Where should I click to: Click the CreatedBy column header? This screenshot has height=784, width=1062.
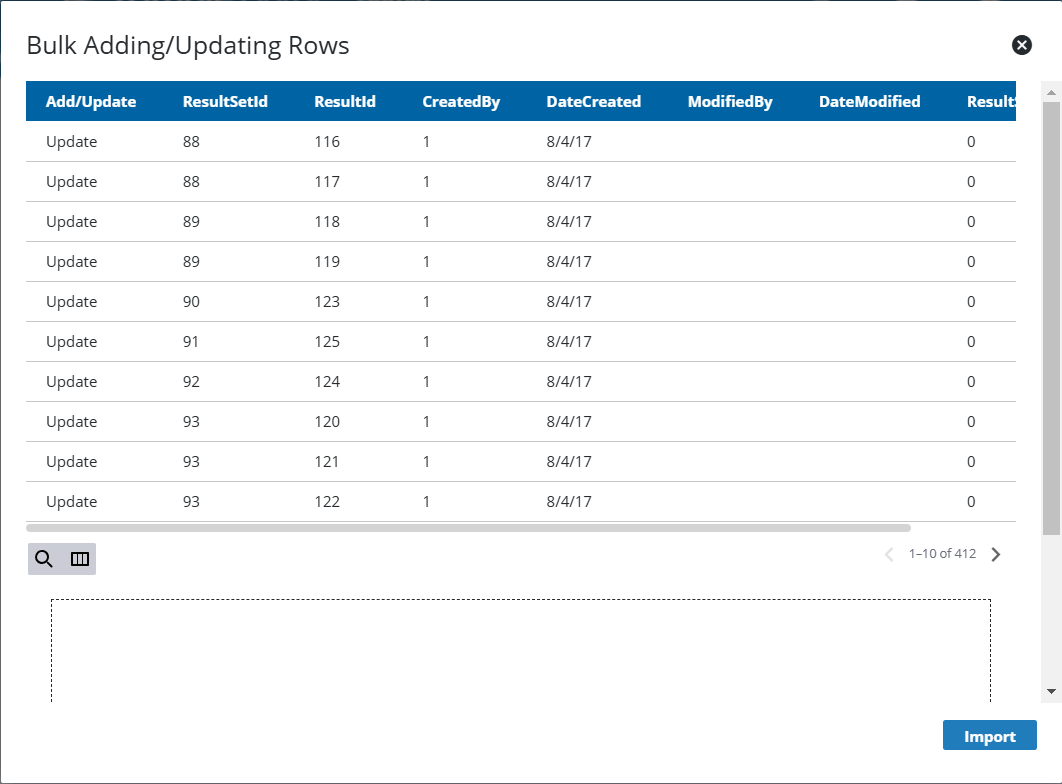(x=461, y=101)
